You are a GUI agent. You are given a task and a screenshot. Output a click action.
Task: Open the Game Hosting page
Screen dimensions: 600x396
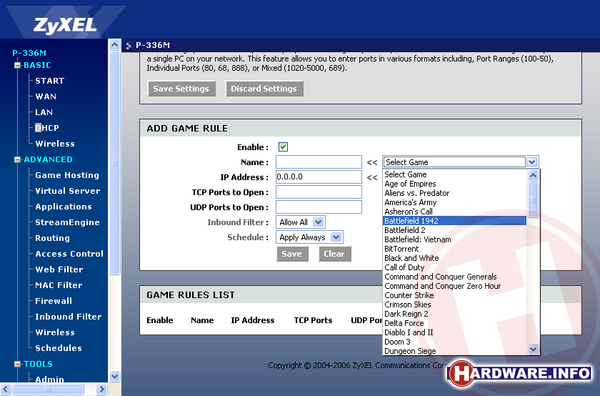coord(67,175)
